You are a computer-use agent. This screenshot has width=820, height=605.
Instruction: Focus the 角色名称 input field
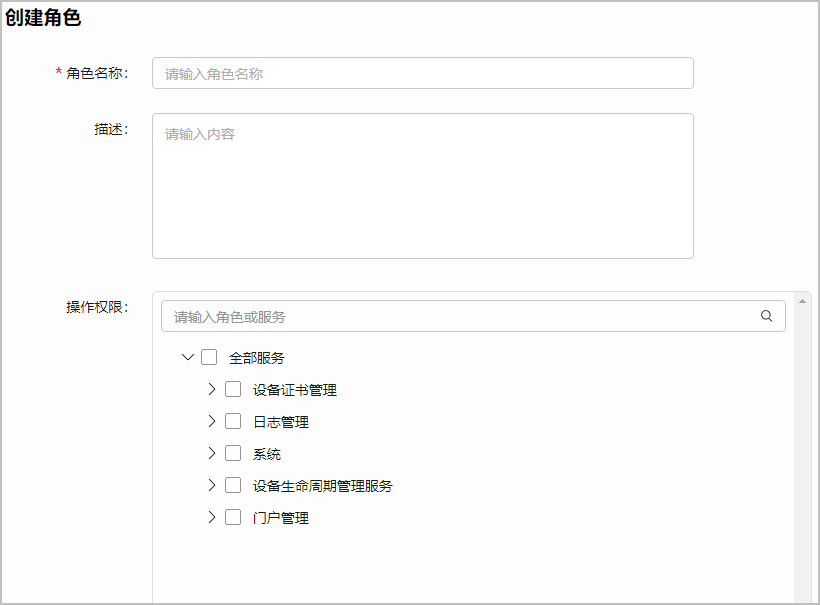423,73
